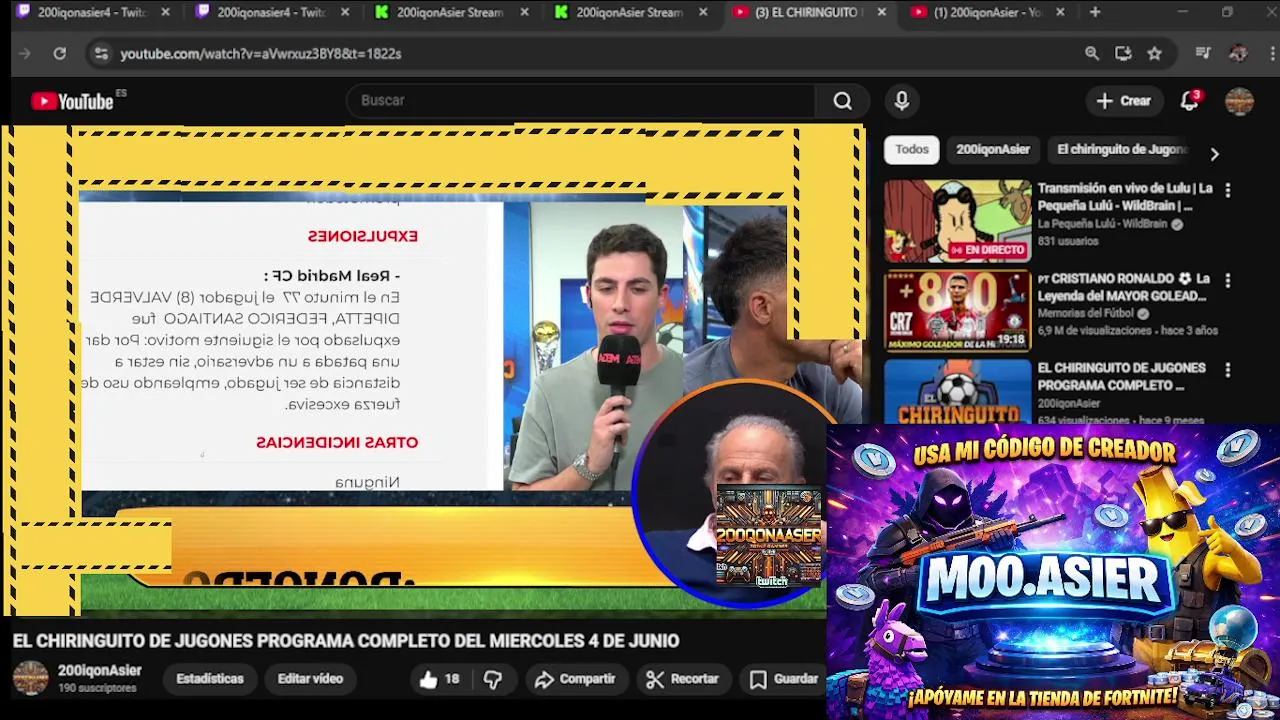Open the Lulu live stream thumbnail
This screenshot has height=720, width=1280.
(957, 221)
